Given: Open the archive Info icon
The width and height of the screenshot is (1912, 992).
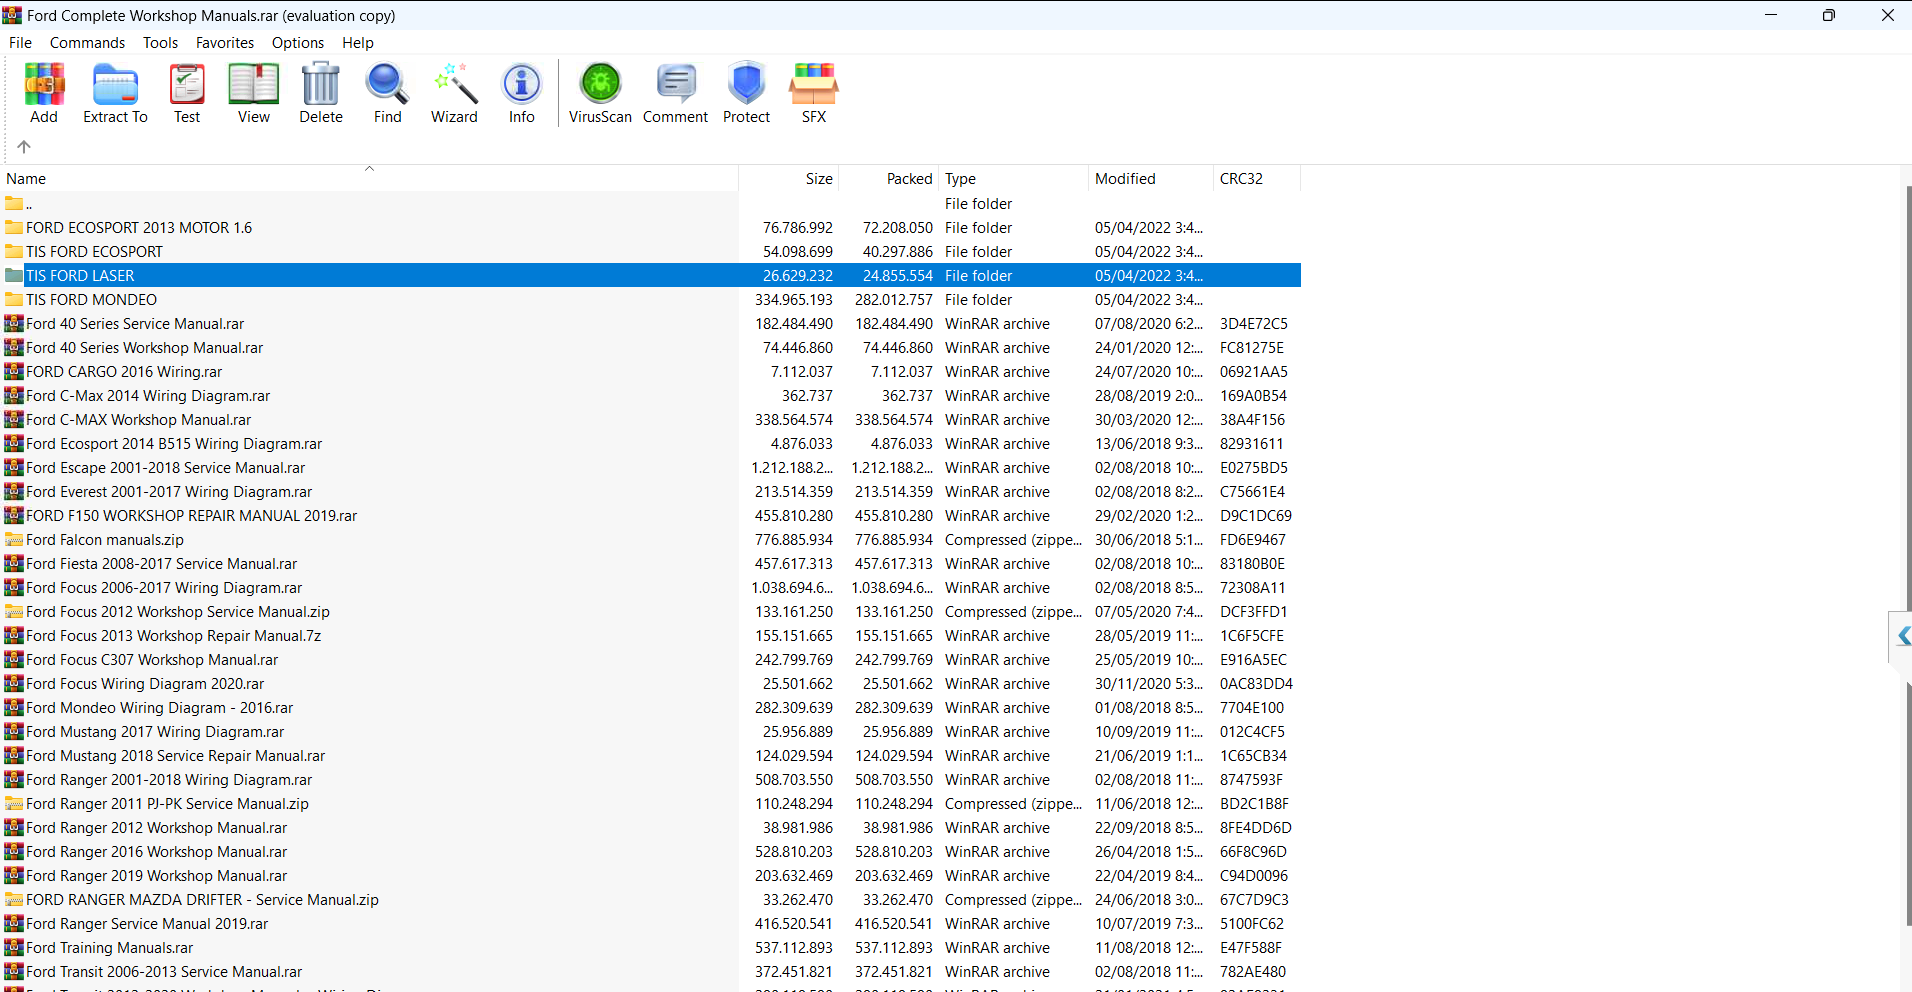Looking at the screenshot, I should coord(521,93).
